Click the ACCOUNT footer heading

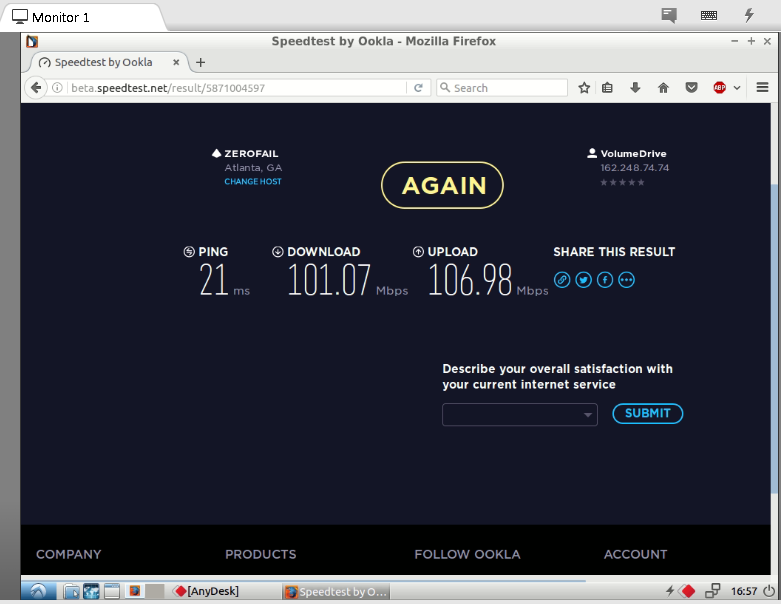click(636, 554)
